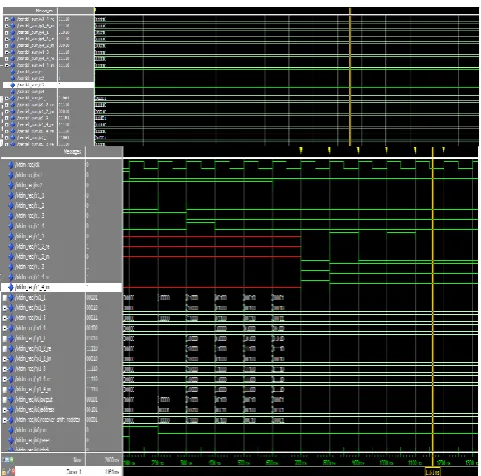The image size is (481, 476).
Task: Select the clk signal's blue diamond icon
Action: tap(11, 165)
